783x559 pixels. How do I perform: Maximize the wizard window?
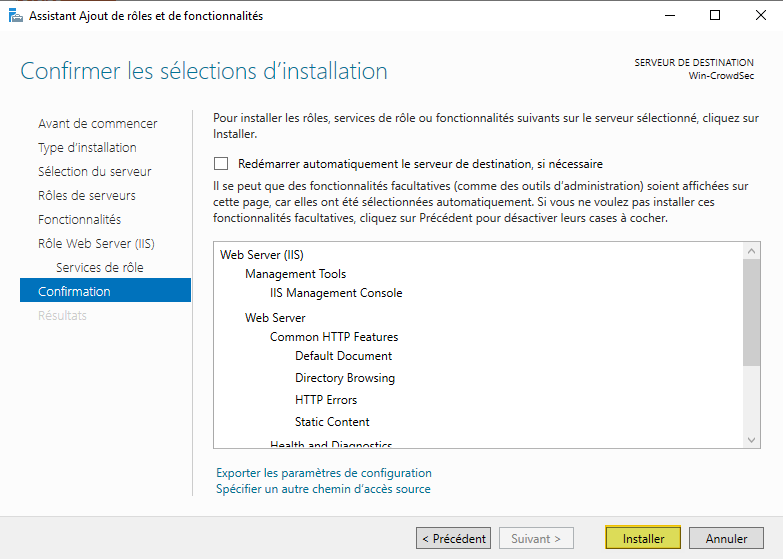tap(714, 15)
